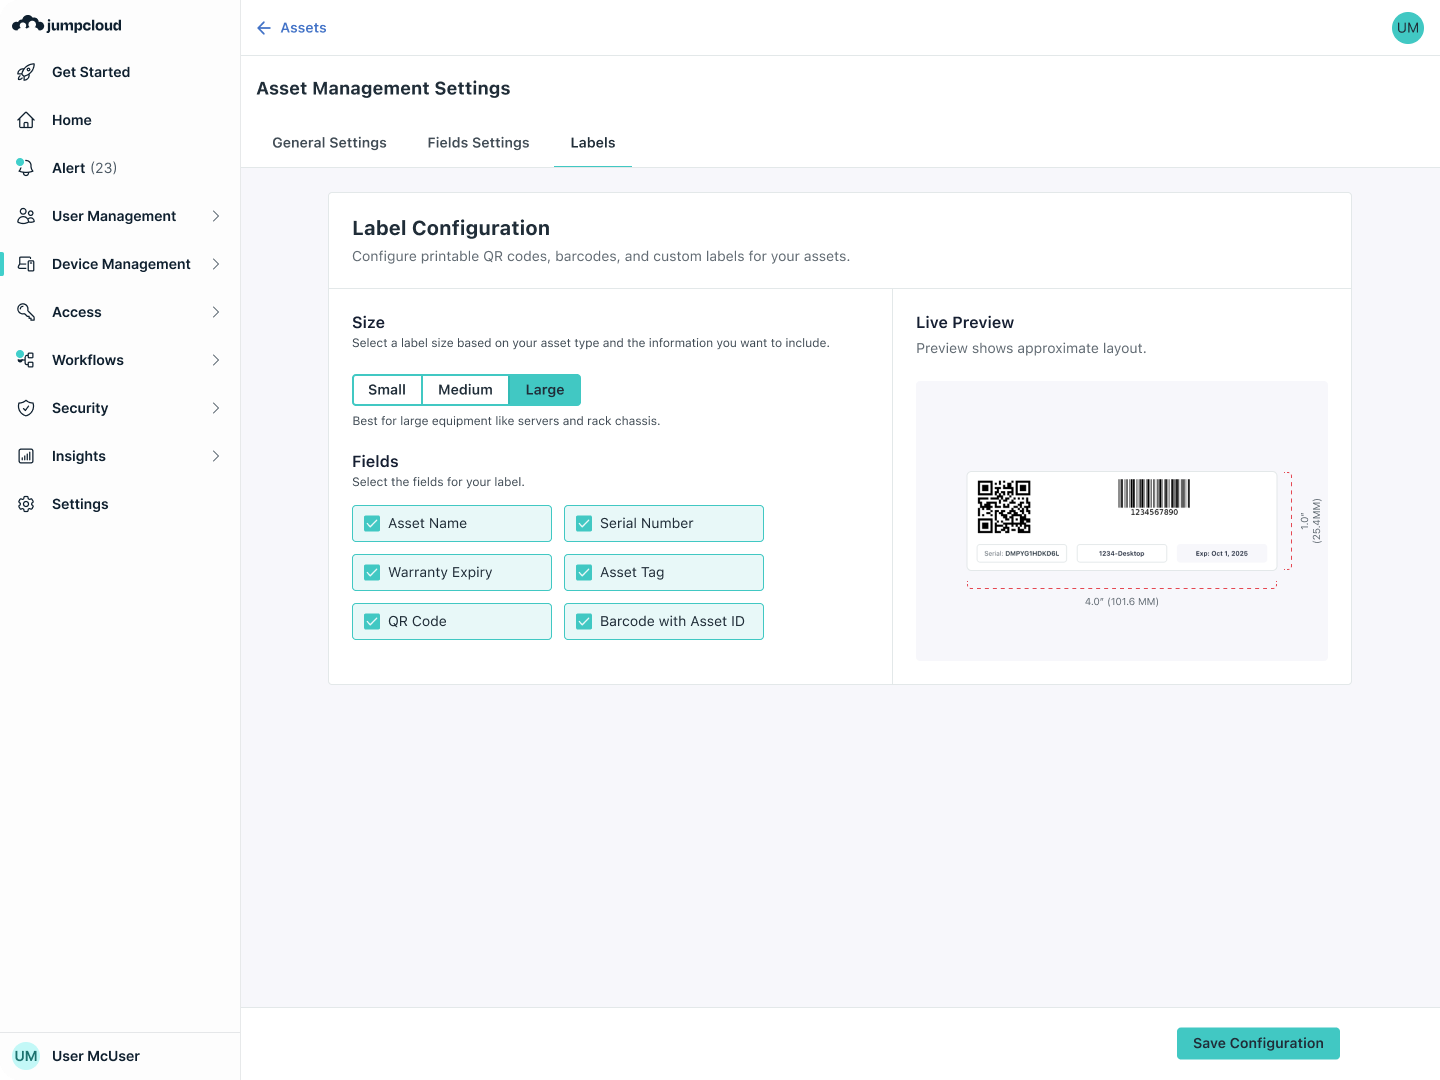
Task: Select the User Management people icon
Action: tap(26, 216)
